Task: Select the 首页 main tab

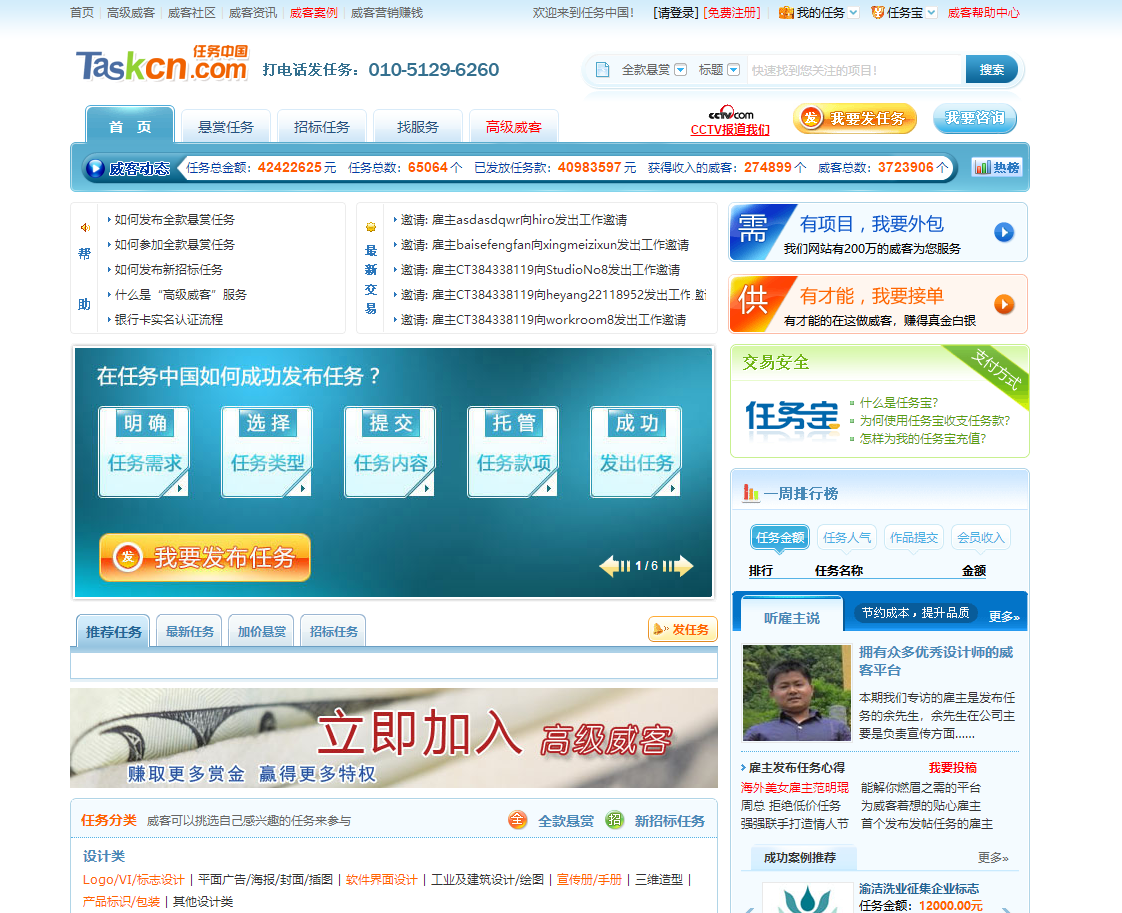Action: click(130, 127)
